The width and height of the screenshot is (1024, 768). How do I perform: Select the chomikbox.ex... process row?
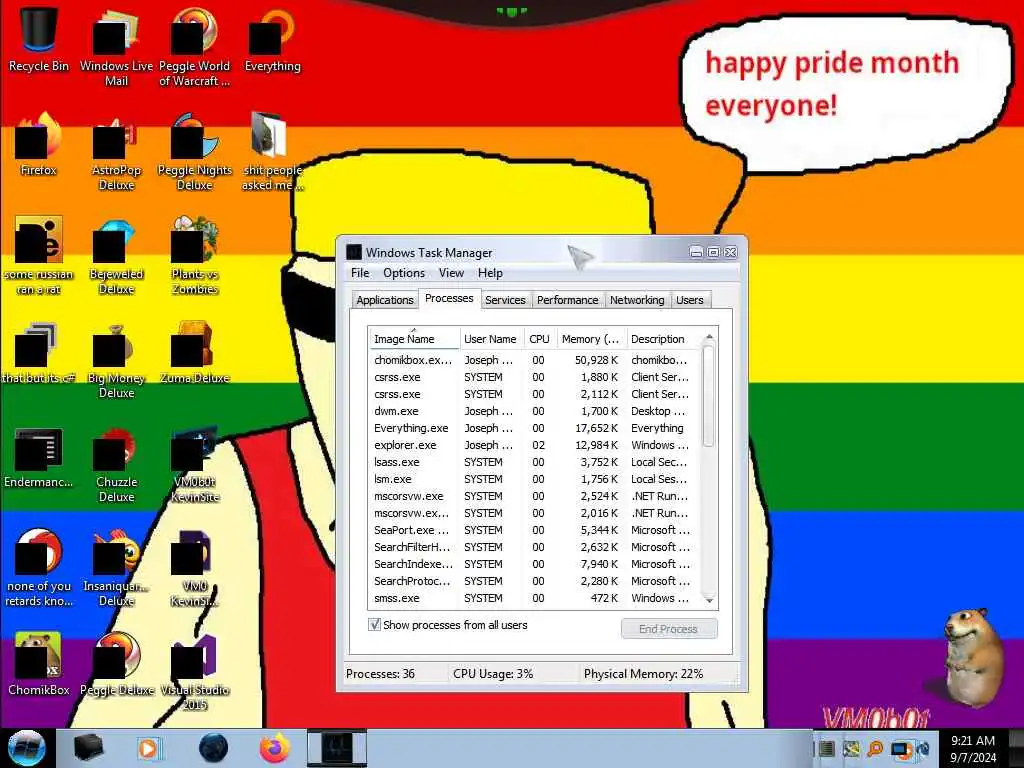pos(534,360)
